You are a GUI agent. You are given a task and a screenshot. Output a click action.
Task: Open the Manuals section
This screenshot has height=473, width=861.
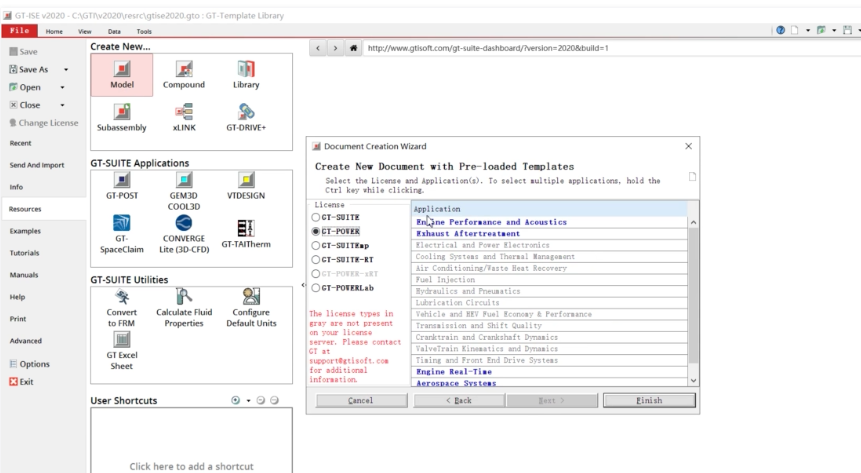pyautogui.click(x=24, y=275)
